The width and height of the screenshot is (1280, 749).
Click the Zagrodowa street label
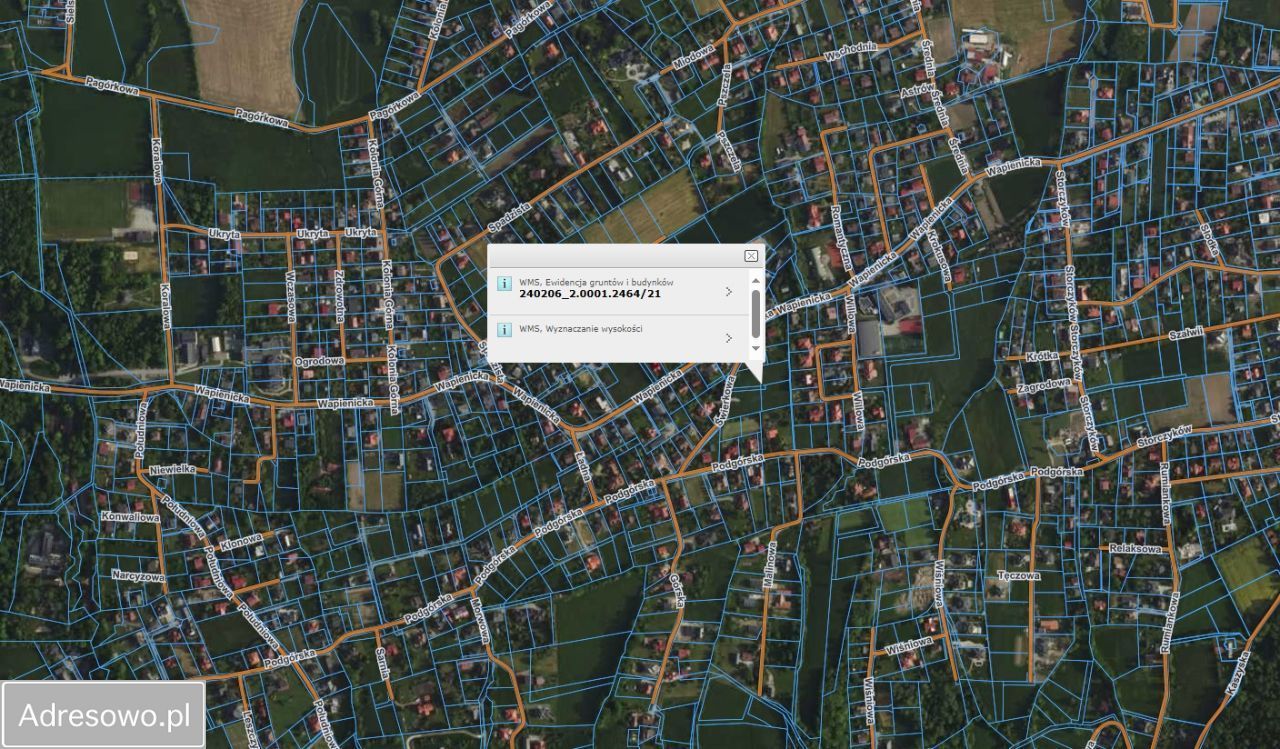pos(1043,386)
